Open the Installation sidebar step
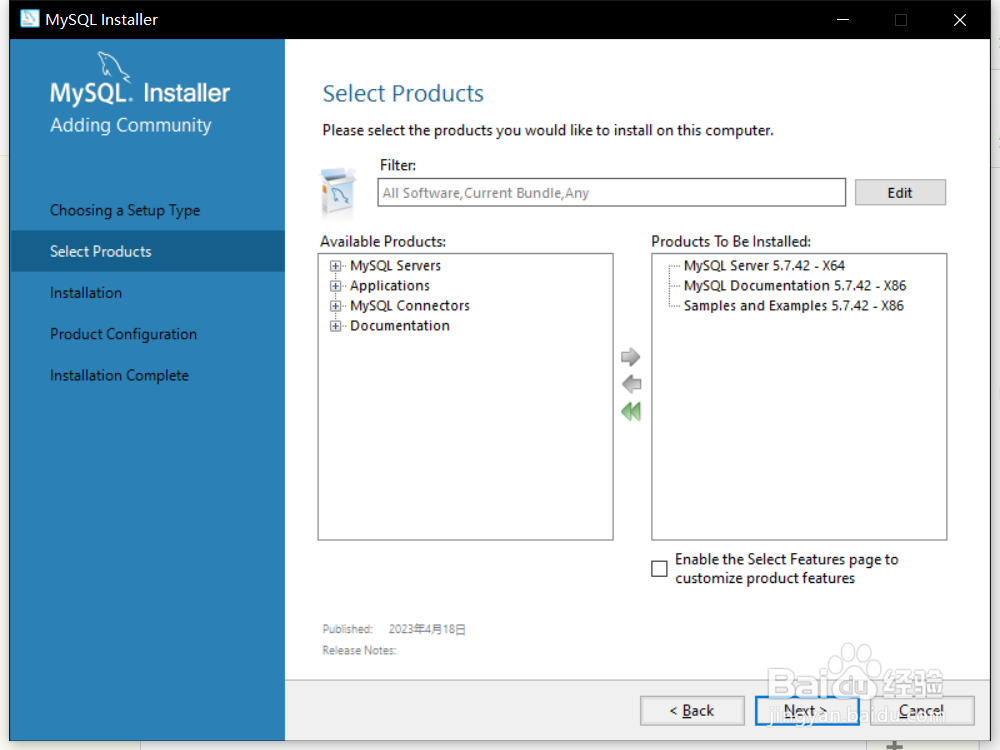Image resolution: width=1000 pixels, height=750 pixels. 86,293
